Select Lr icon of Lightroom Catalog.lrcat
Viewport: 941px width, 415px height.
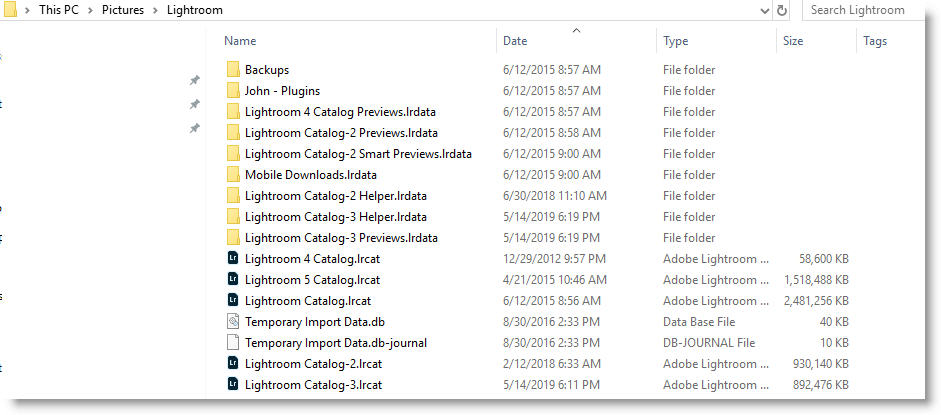[x=233, y=300]
